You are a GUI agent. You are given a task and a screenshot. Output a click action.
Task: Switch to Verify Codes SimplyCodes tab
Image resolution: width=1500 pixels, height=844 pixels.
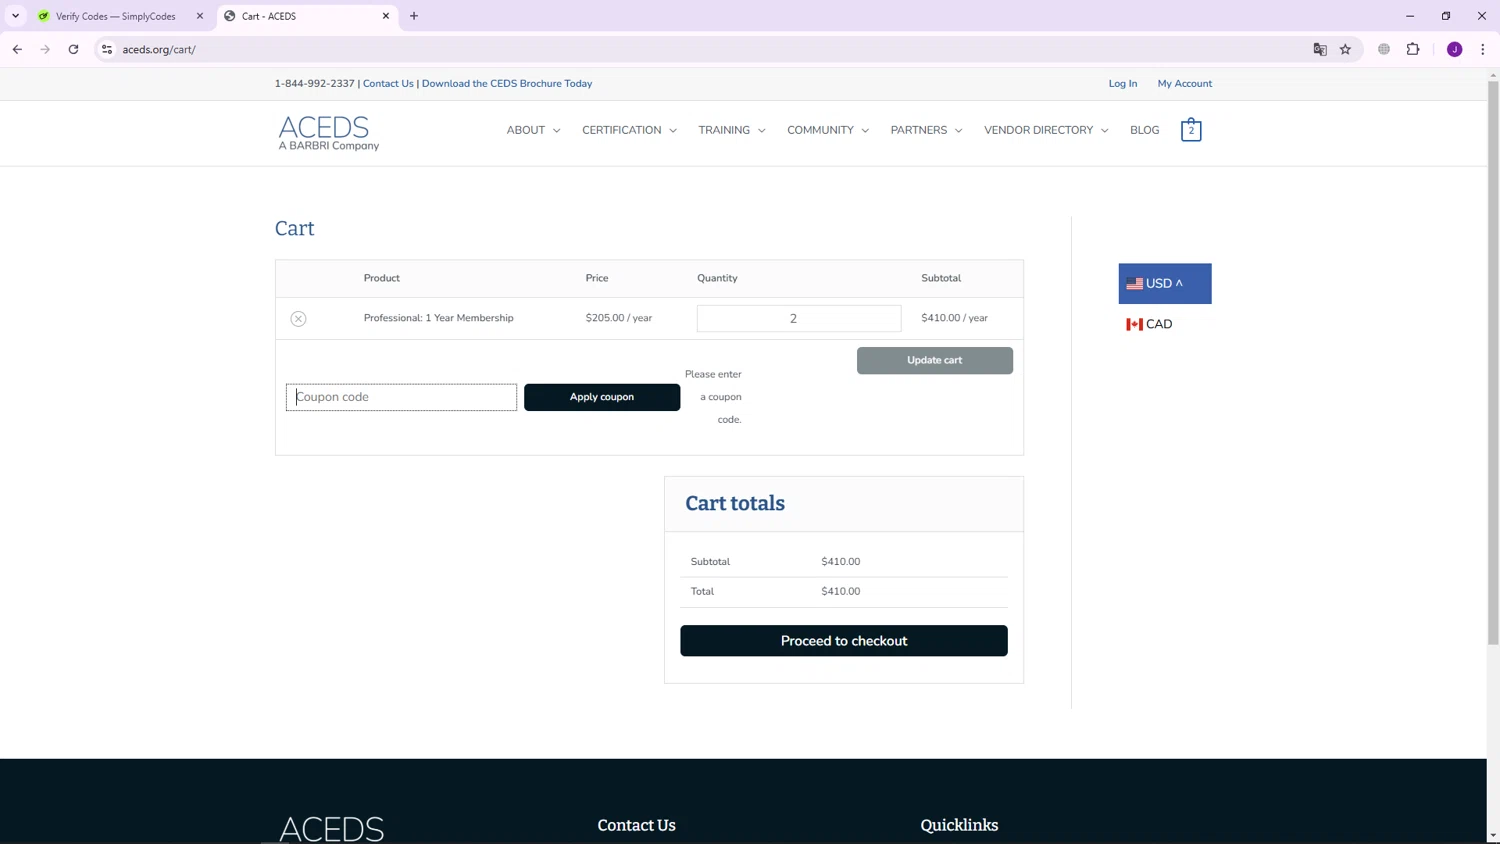tap(115, 16)
